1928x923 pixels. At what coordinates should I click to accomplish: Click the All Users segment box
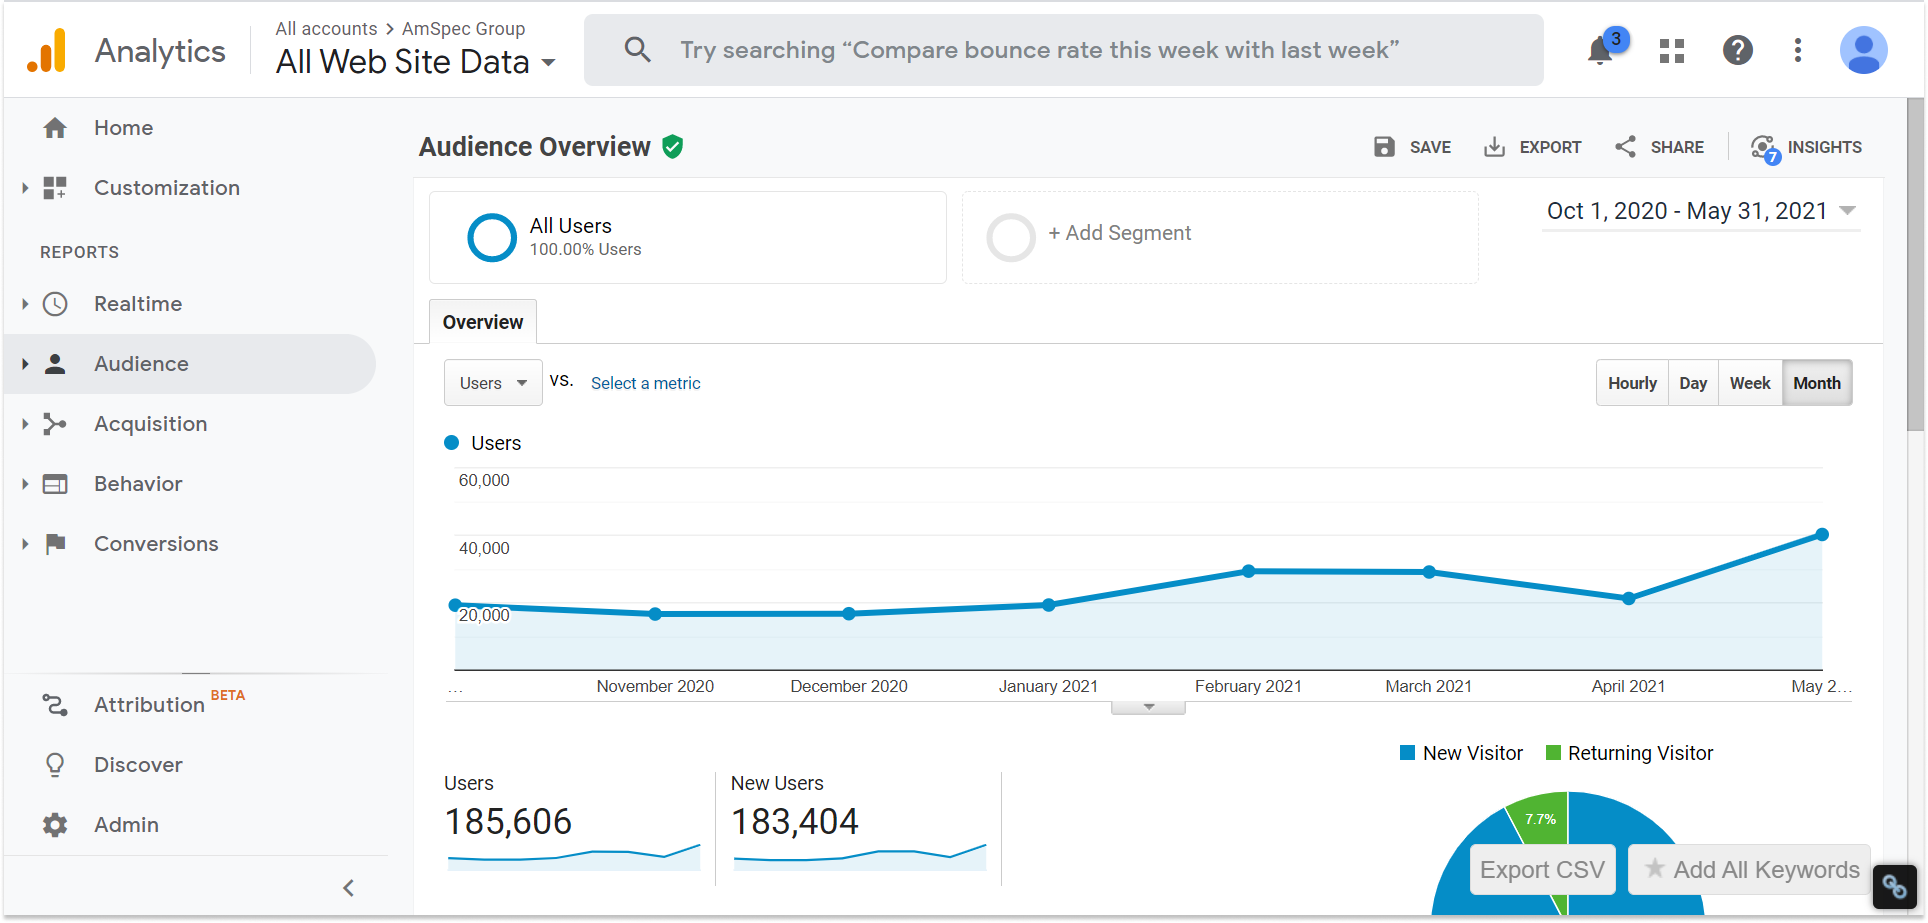[x=688, y=238]
